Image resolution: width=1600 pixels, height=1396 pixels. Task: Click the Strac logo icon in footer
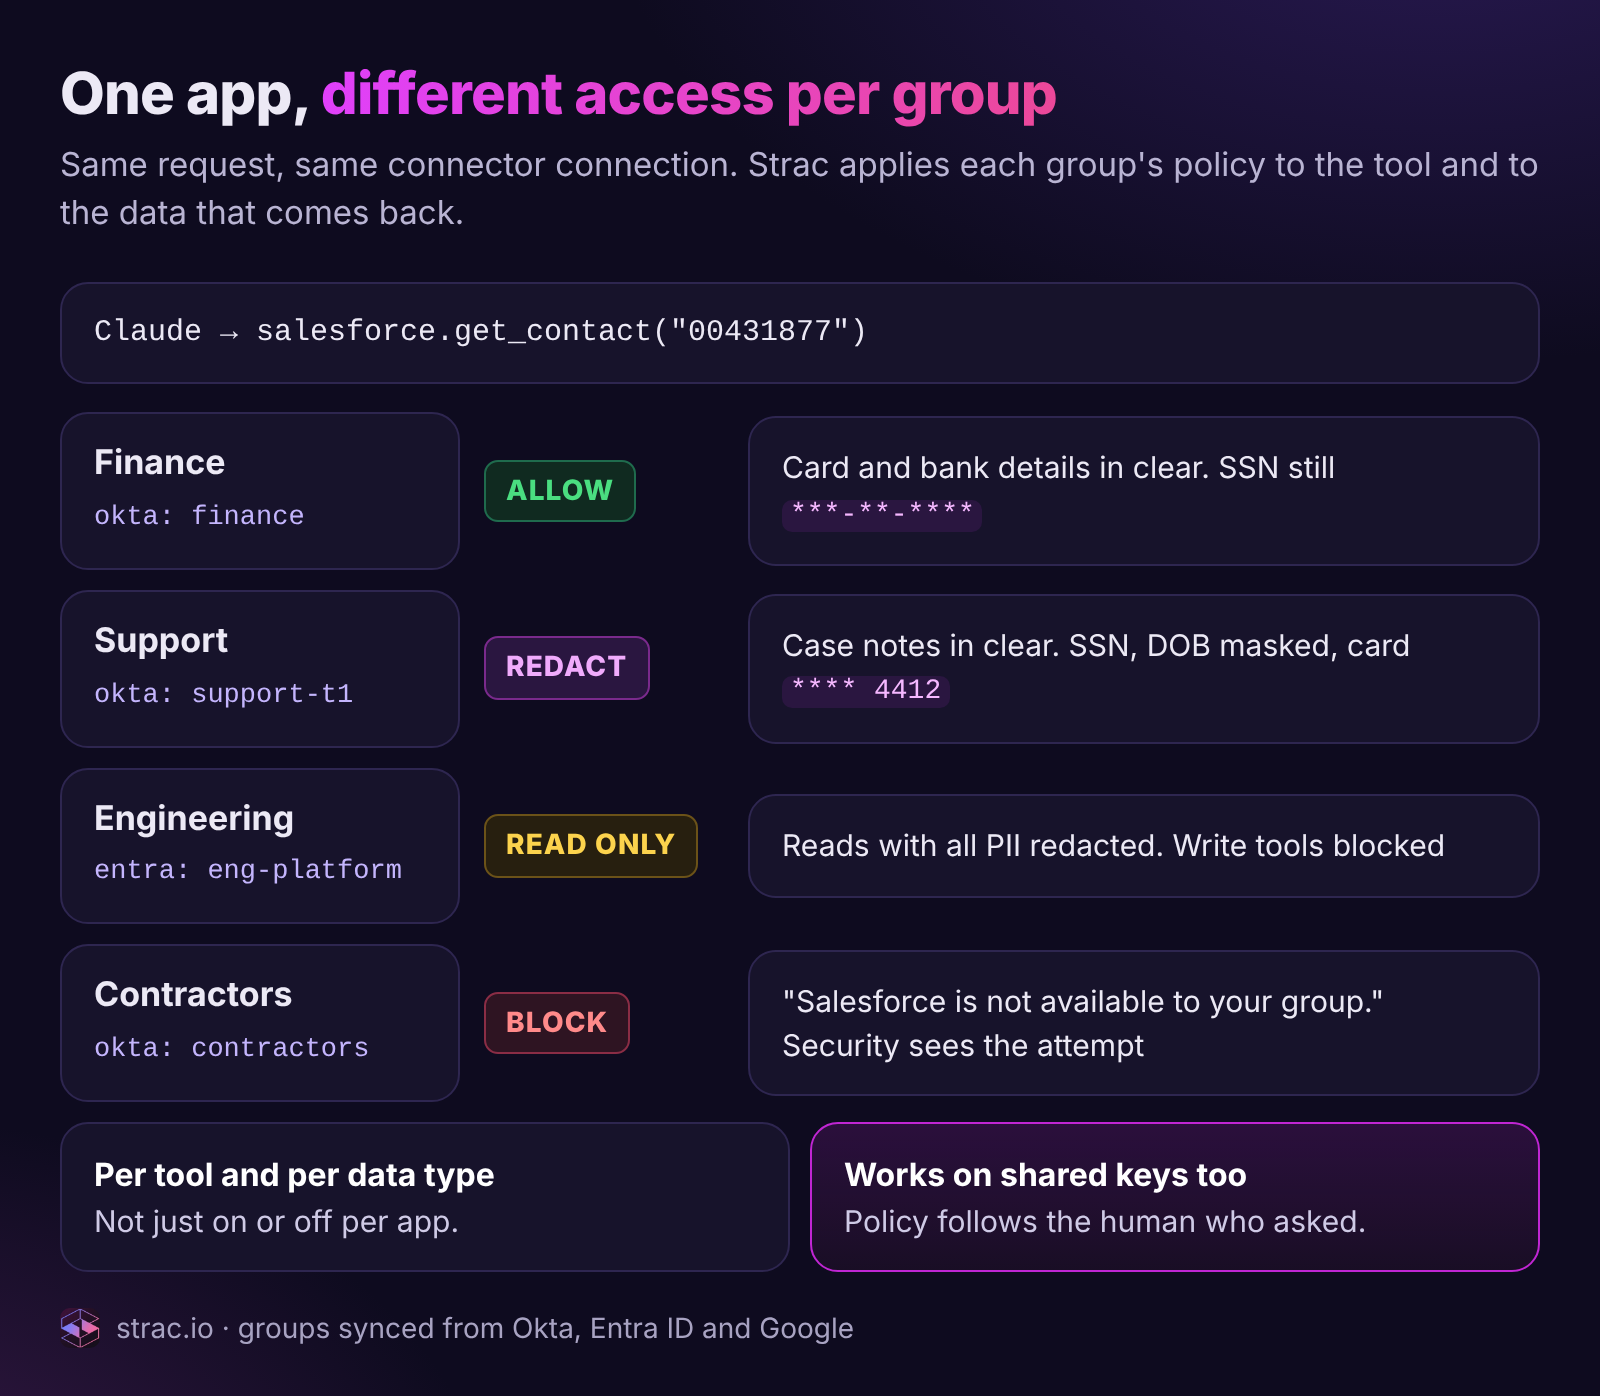tap(80, 1328)
